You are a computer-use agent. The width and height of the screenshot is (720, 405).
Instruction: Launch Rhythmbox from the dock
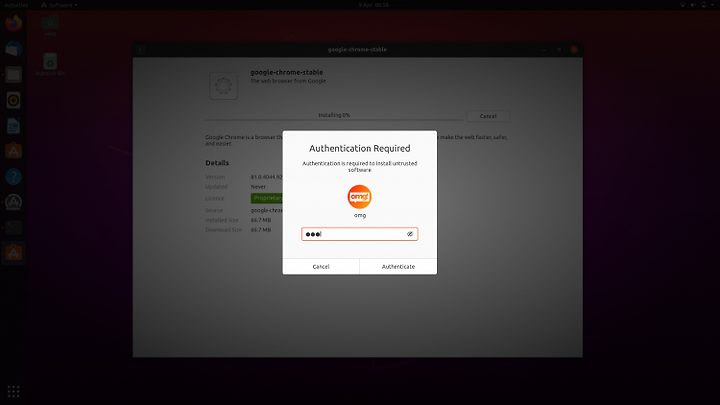(13, 100)
